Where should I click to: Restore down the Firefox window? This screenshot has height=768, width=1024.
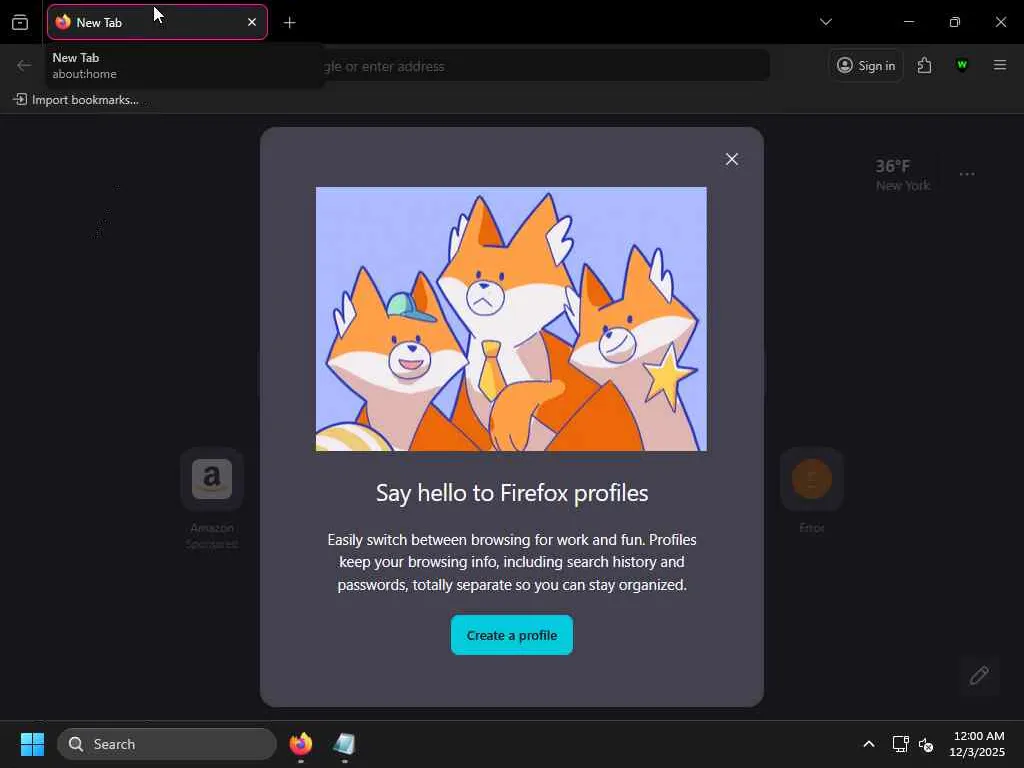(x=954, y=22)
